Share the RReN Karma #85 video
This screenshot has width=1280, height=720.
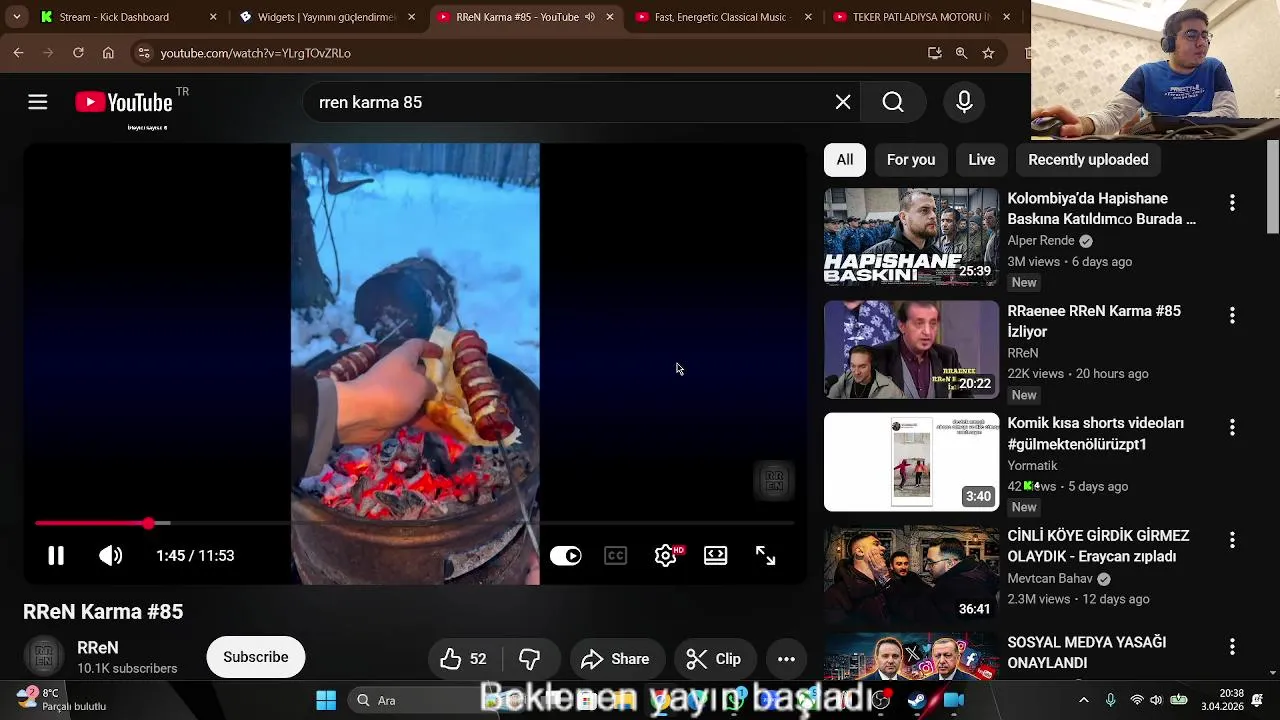616,659
